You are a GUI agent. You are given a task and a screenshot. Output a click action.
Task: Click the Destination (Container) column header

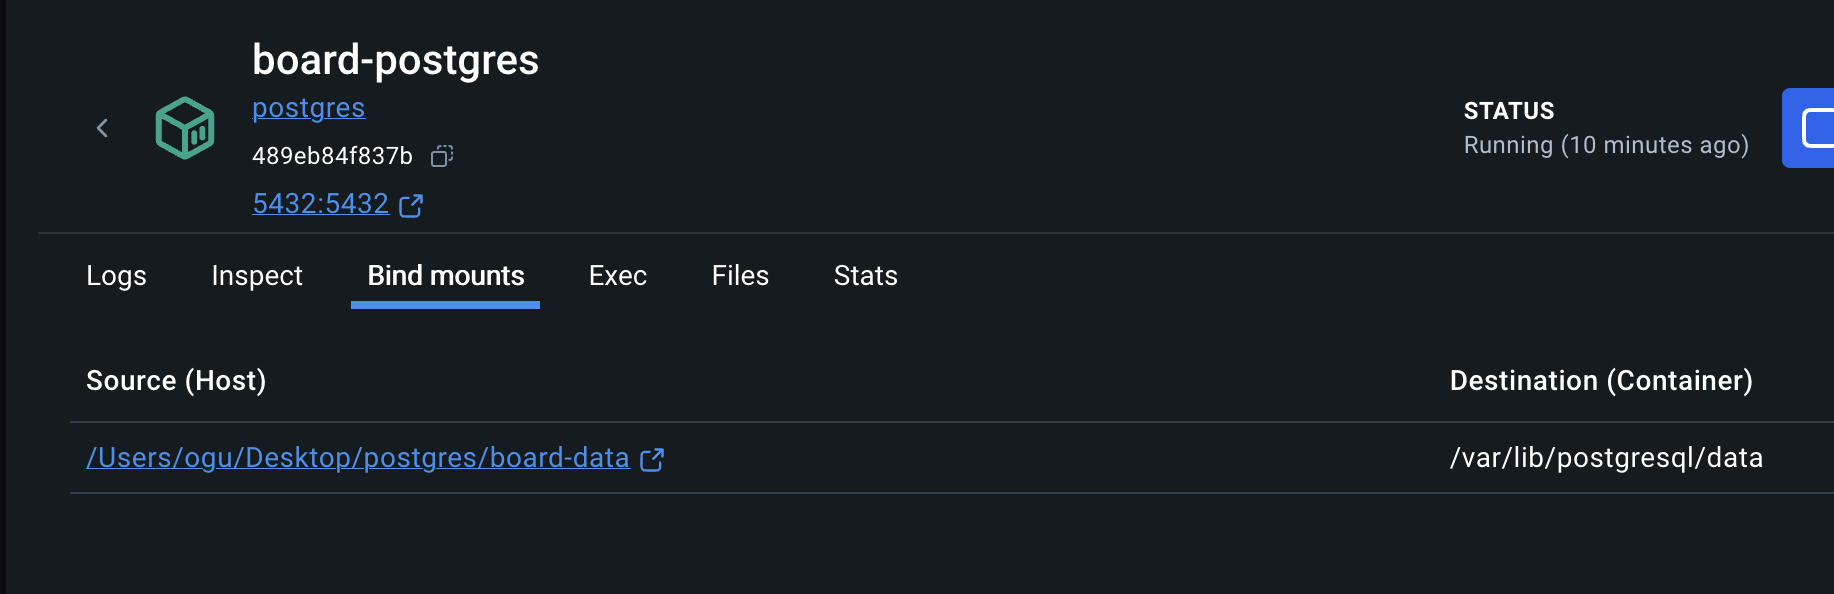(x=1601, y=381)
